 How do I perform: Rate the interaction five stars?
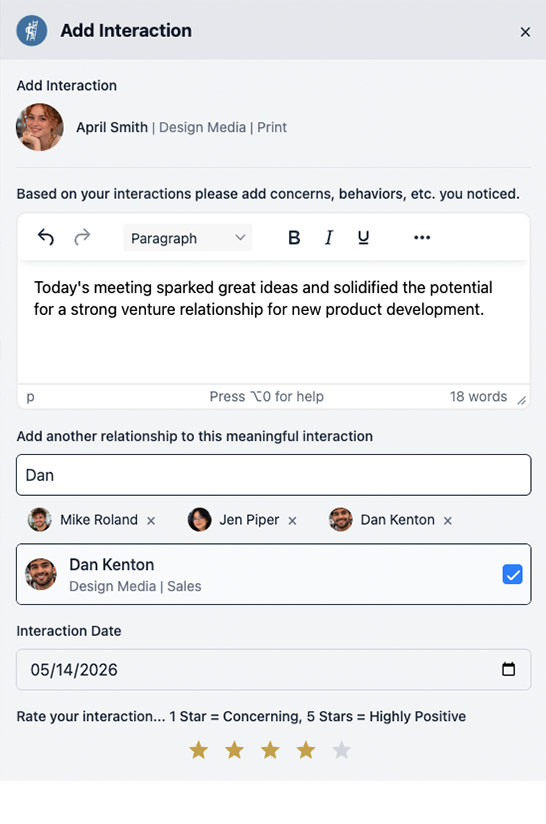[342, 750]
